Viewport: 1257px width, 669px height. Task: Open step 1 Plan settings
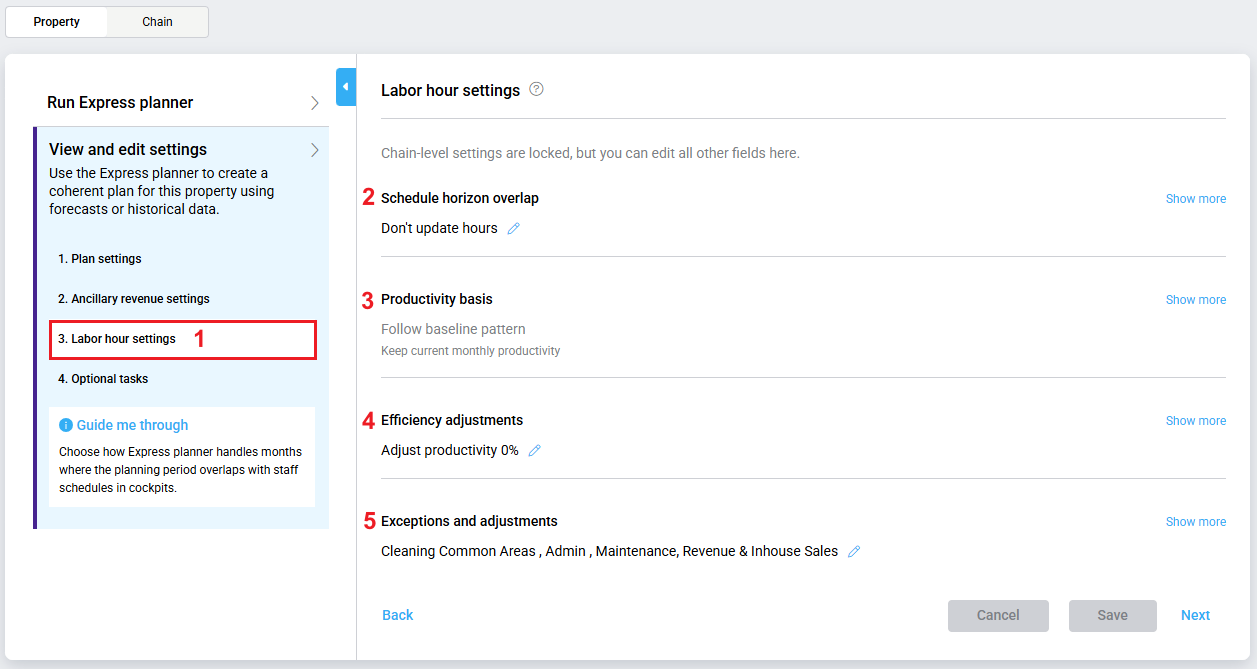(x=100, y=259)
